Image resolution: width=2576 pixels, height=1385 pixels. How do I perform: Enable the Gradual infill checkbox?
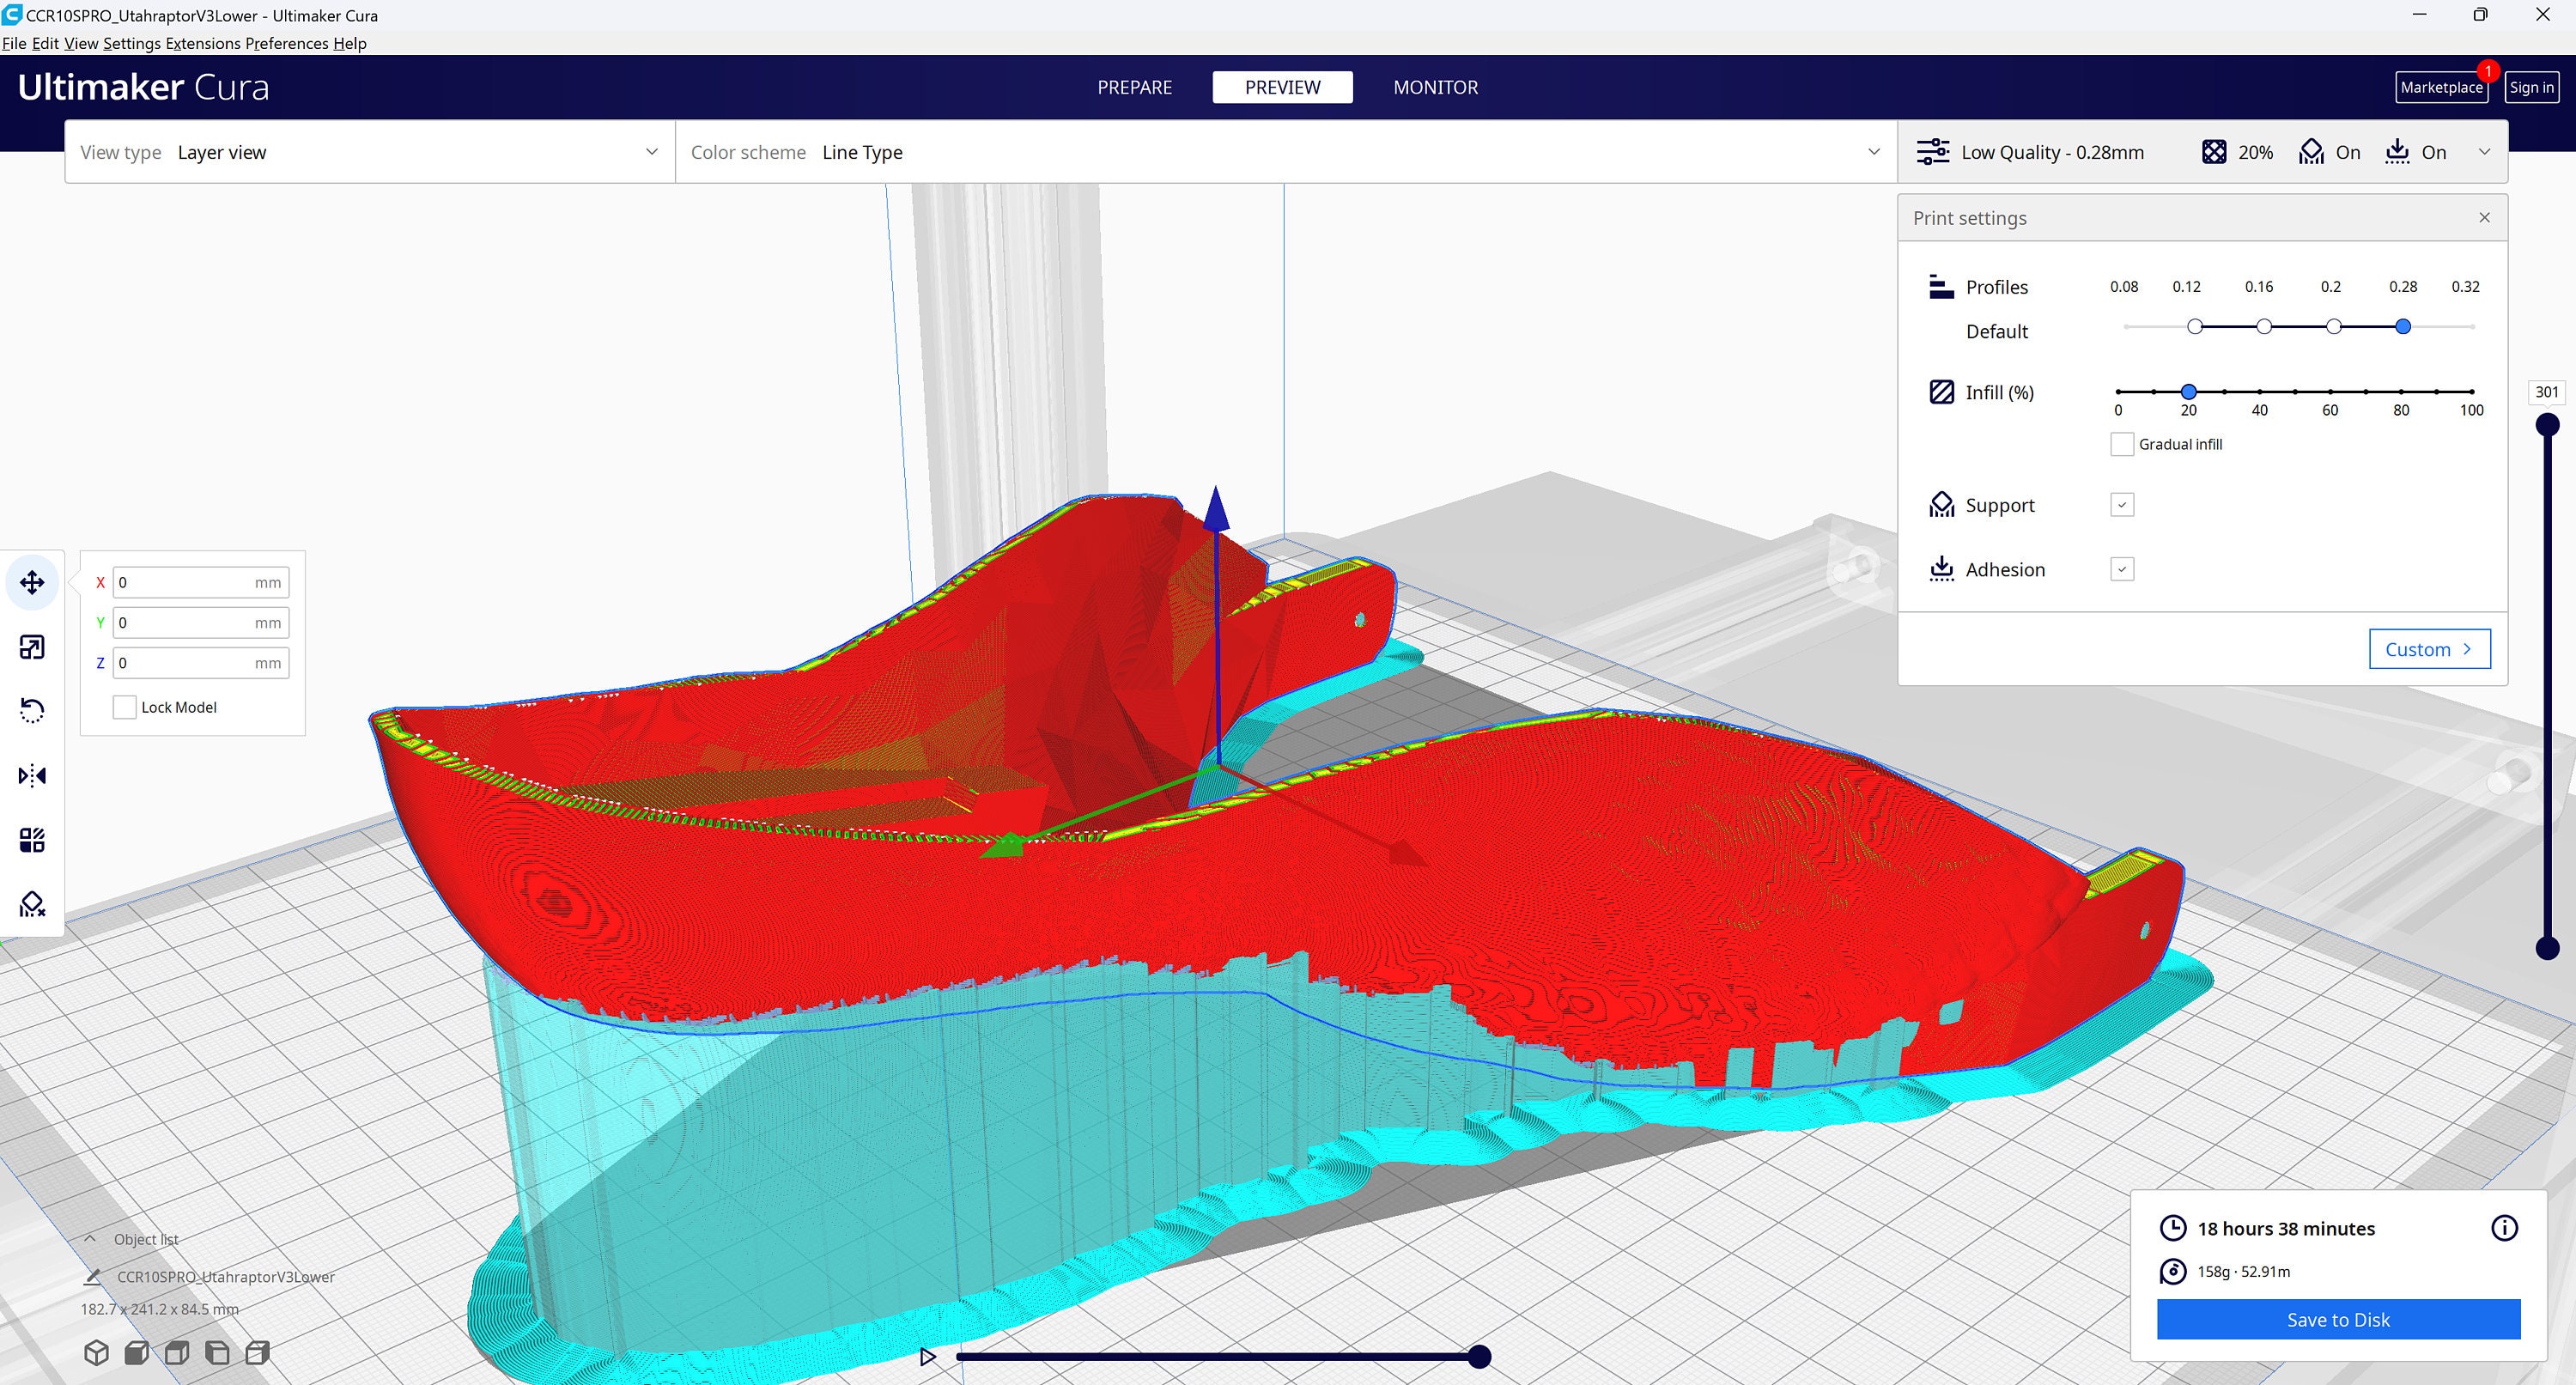(2122, 444)
